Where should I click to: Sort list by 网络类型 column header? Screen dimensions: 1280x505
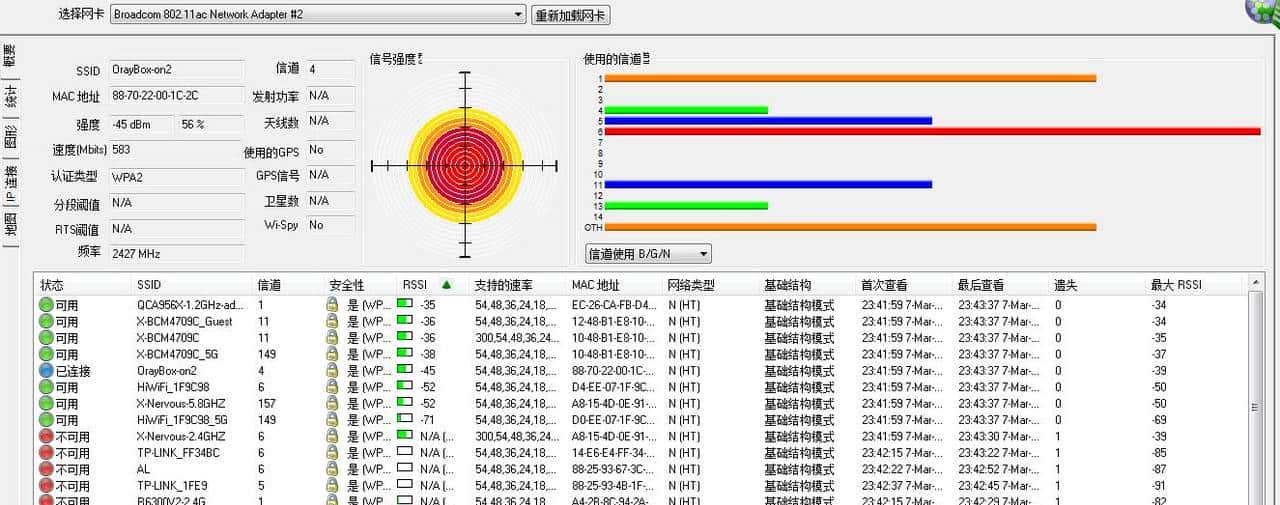pyautogui.click(x=710, y=285)
